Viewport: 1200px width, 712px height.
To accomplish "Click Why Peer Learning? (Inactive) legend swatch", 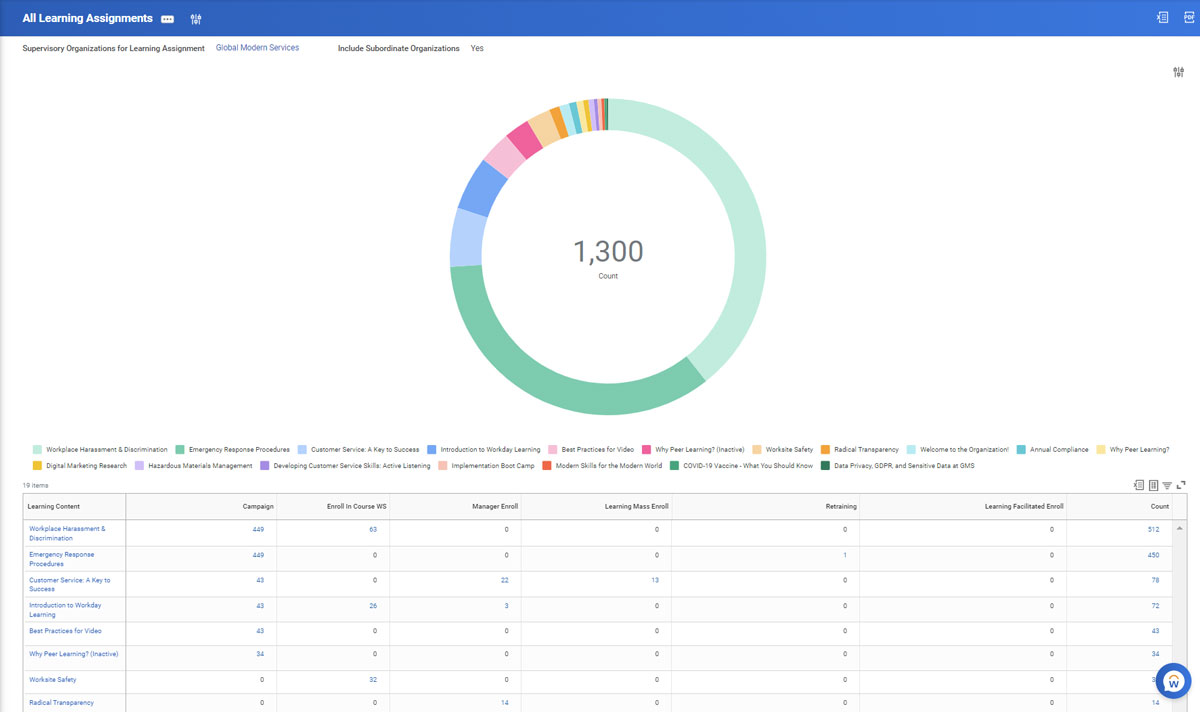I will click(647, 450).
